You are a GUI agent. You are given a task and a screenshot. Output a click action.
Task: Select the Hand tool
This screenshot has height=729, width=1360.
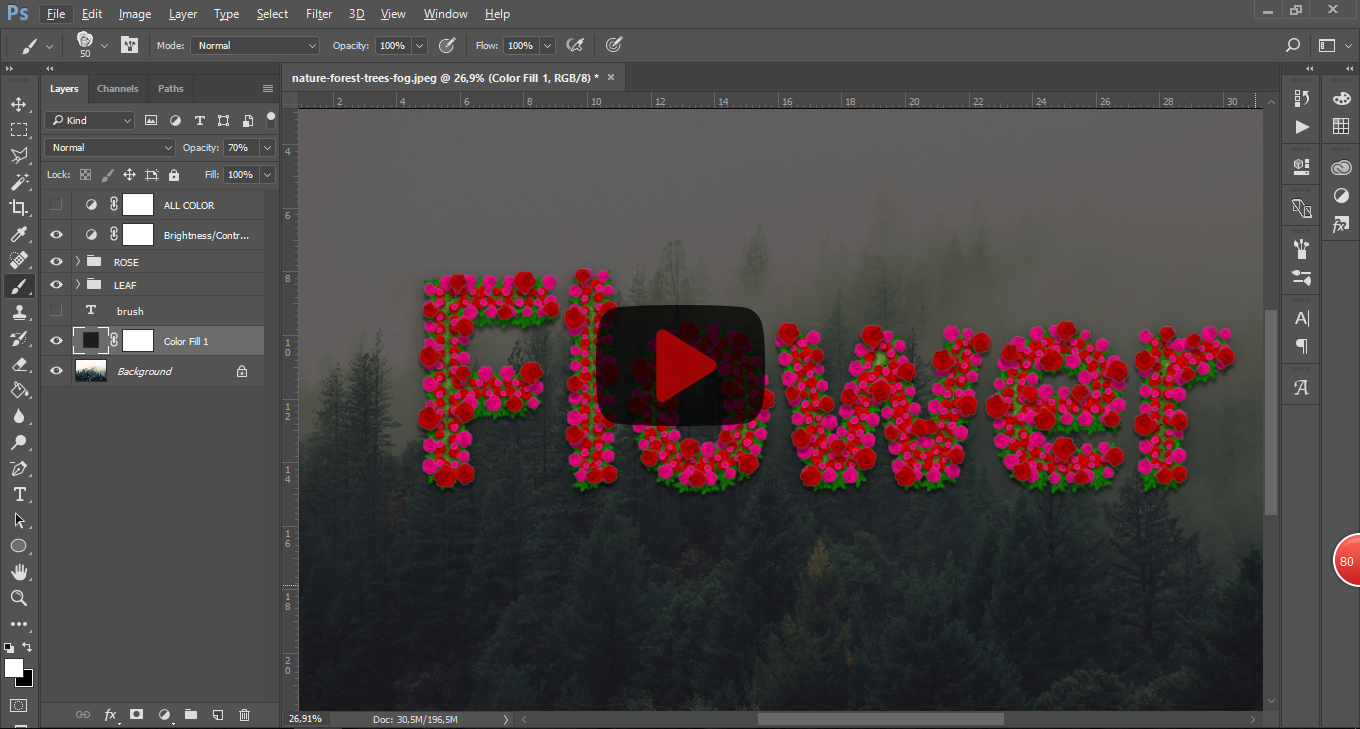19,572
